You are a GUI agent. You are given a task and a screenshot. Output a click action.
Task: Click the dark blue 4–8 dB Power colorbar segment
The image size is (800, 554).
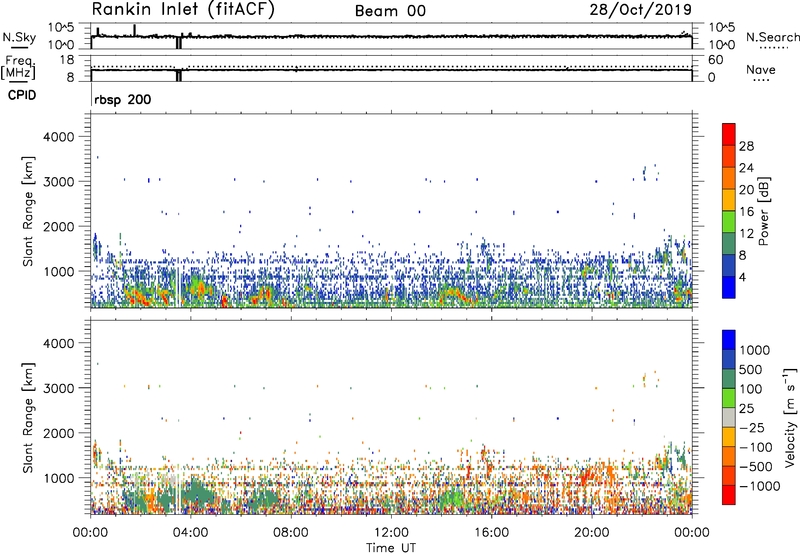click(729, 266)
